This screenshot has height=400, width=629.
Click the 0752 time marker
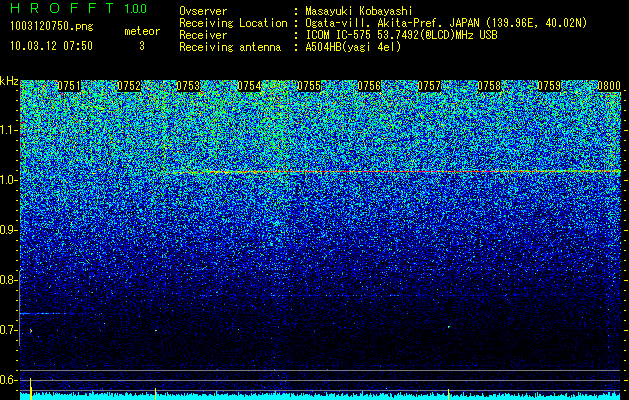129,86
